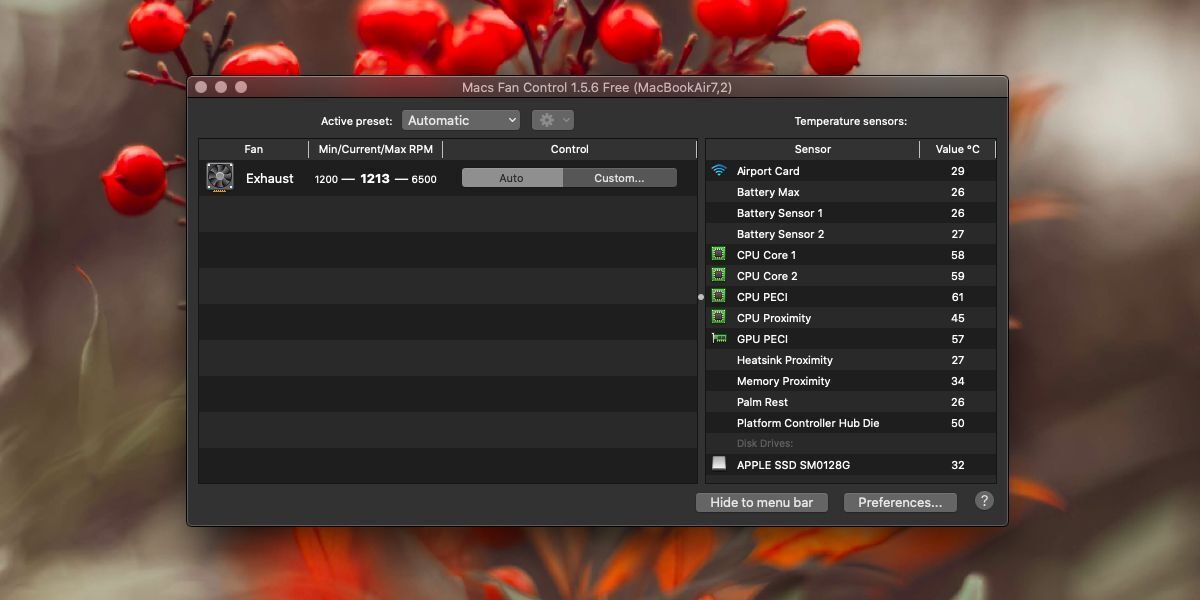Viewport: 1200px width, 600px height.
Task: Click the CPU PECI processor icon
Action: click(x=718, y=296)
